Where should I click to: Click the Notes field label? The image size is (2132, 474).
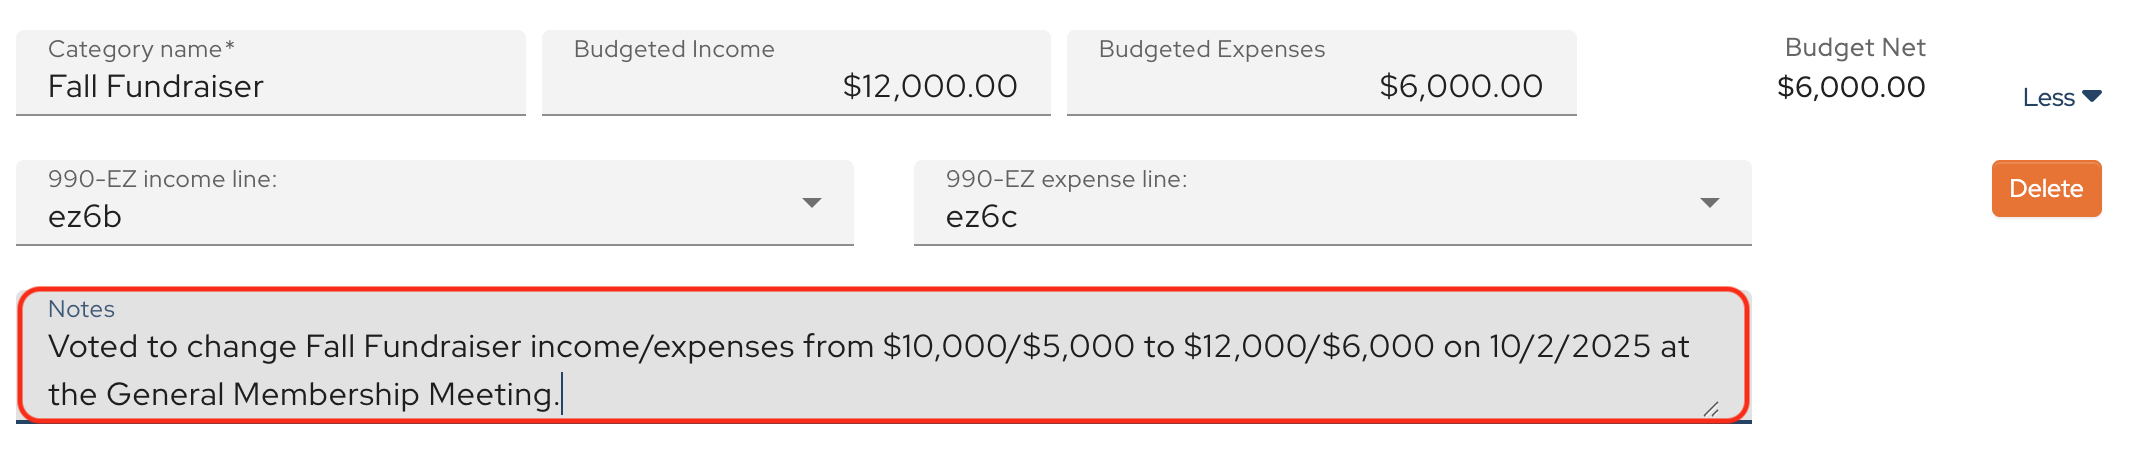point(81,309)
